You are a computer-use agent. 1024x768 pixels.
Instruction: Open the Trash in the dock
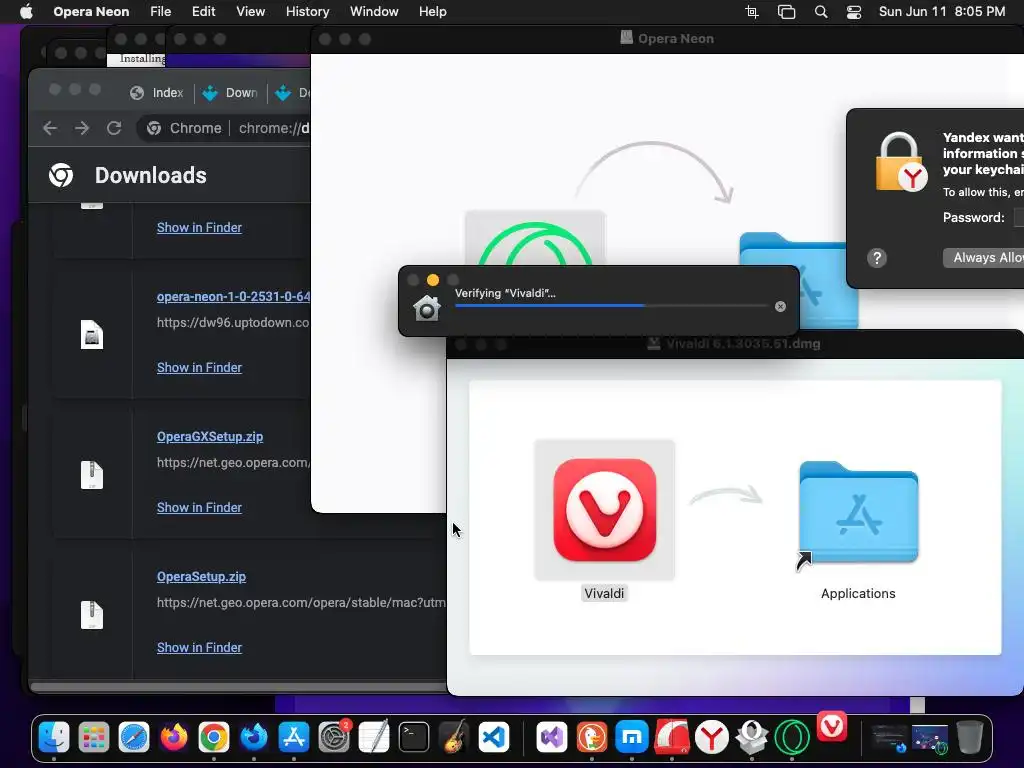click(x=970, y=738)
